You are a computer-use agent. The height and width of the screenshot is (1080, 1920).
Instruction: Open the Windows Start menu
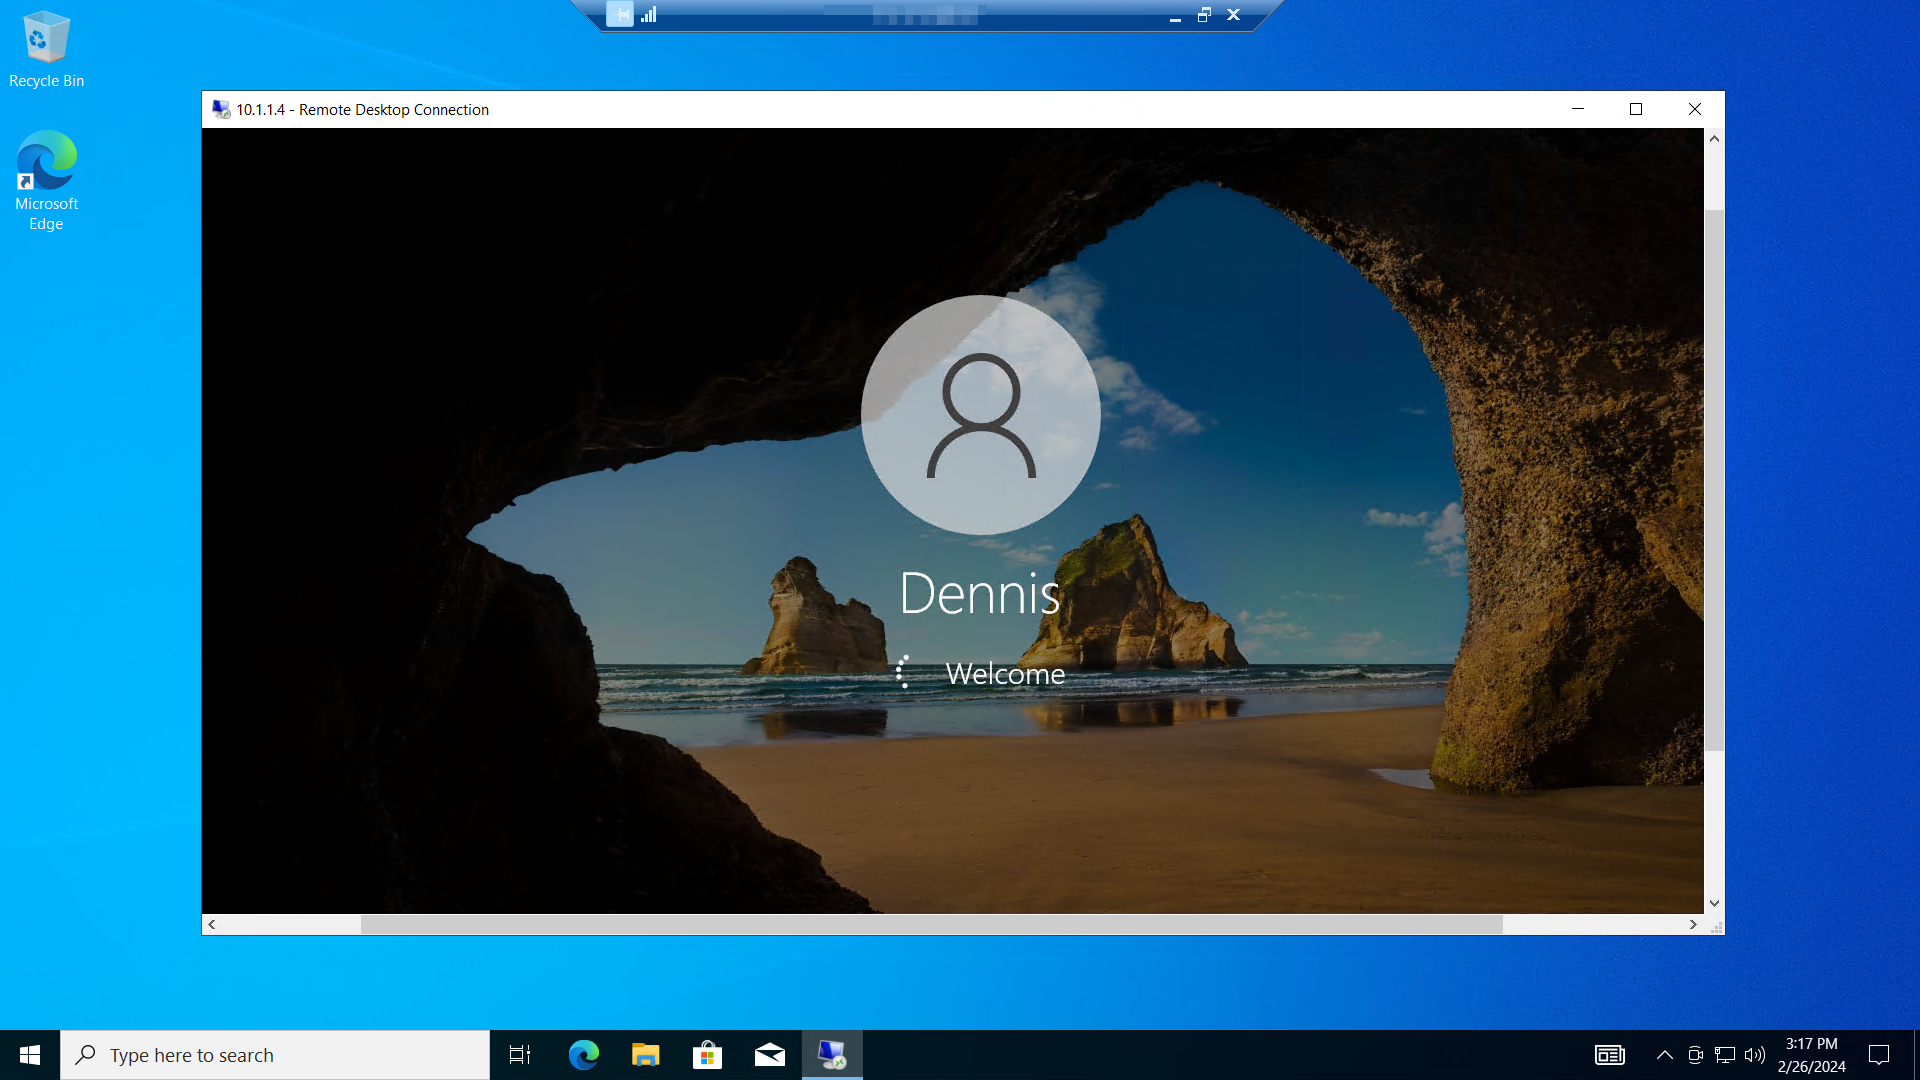point(30,1055)
